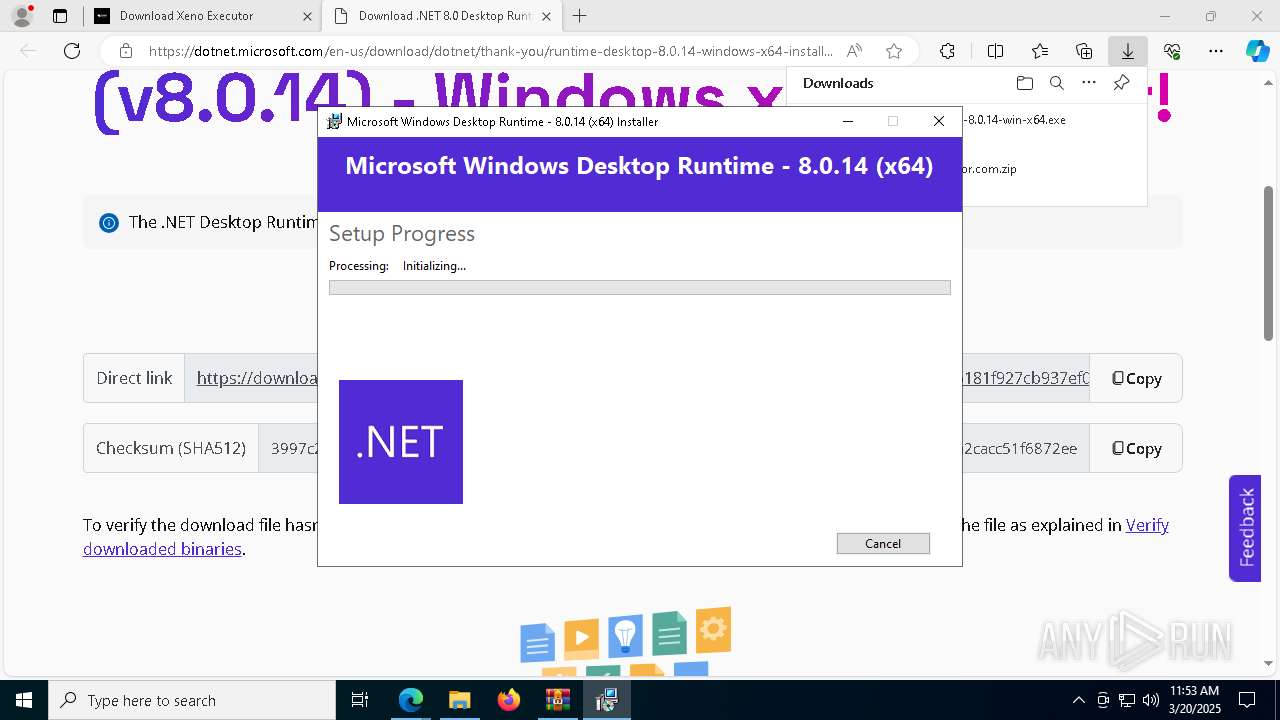
Task: Open Microsoft Edge from the taskbar
Action: click(411, 700)
